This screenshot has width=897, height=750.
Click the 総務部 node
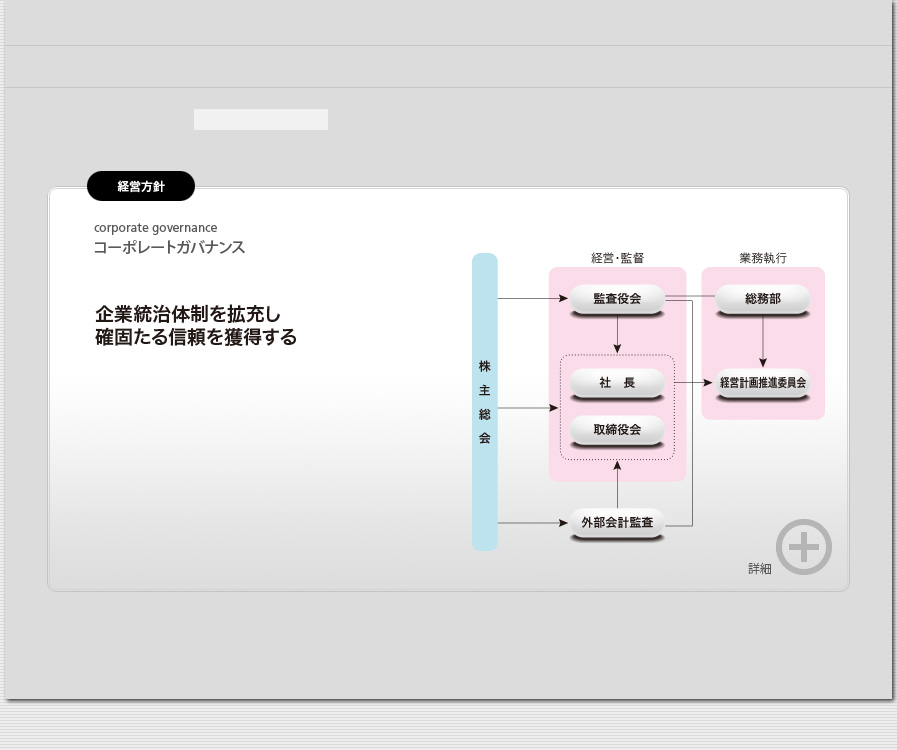click(x=763, y=299)
